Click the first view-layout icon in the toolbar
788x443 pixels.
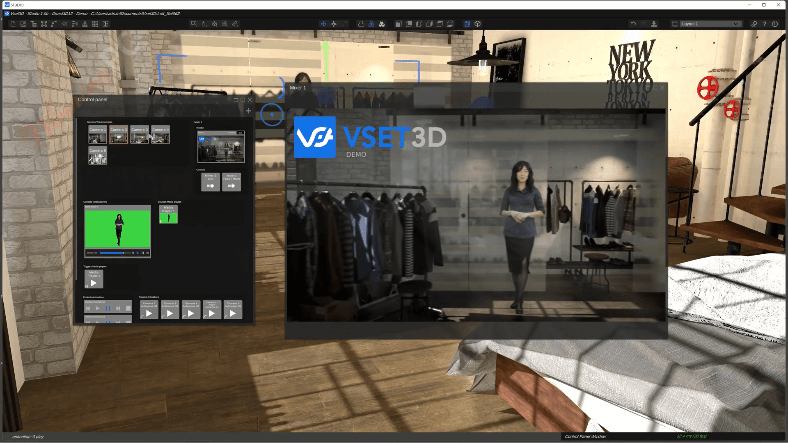(x=399, y=24)
